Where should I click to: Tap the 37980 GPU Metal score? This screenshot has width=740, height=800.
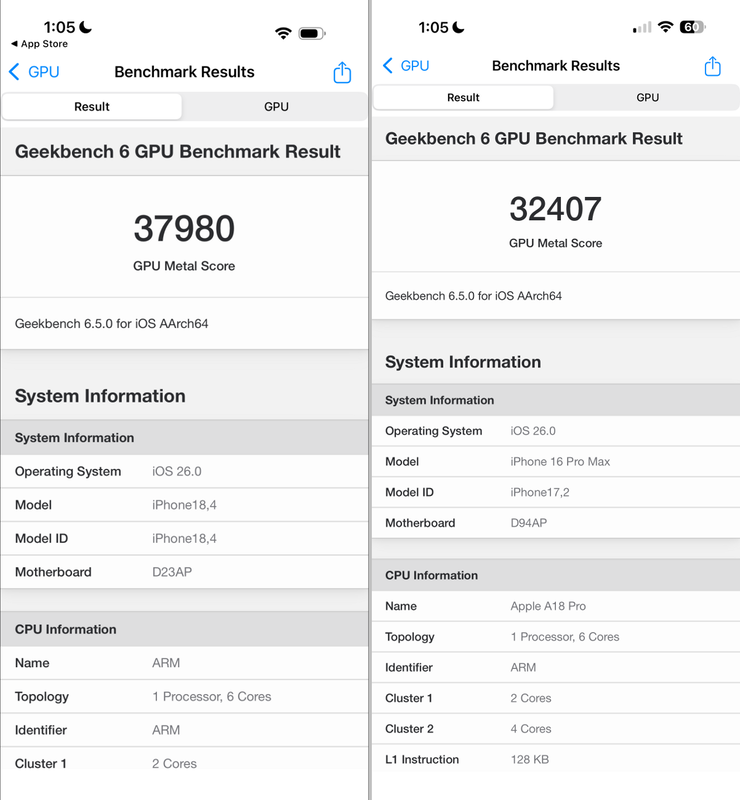point(184,229)
